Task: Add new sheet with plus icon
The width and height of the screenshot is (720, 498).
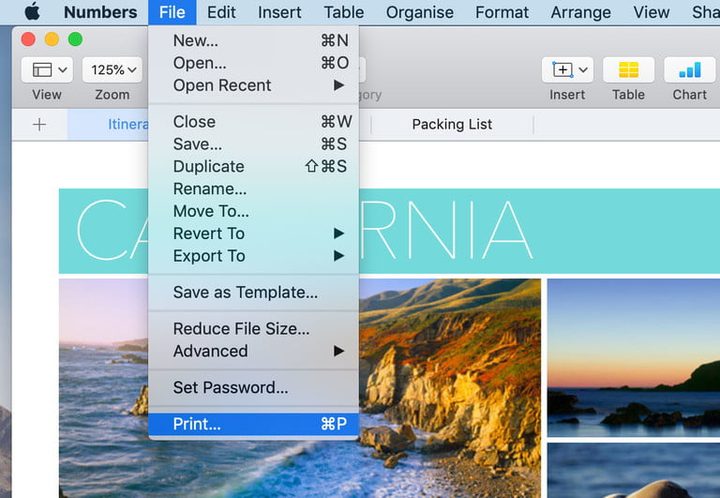Action: point(39,124)
